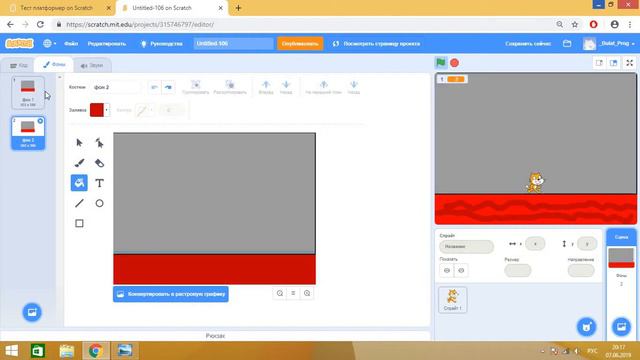The width and height of the screenshot is (640, 360).
Task: Move selection Backward one layer
Action: (x=286, y=87)
